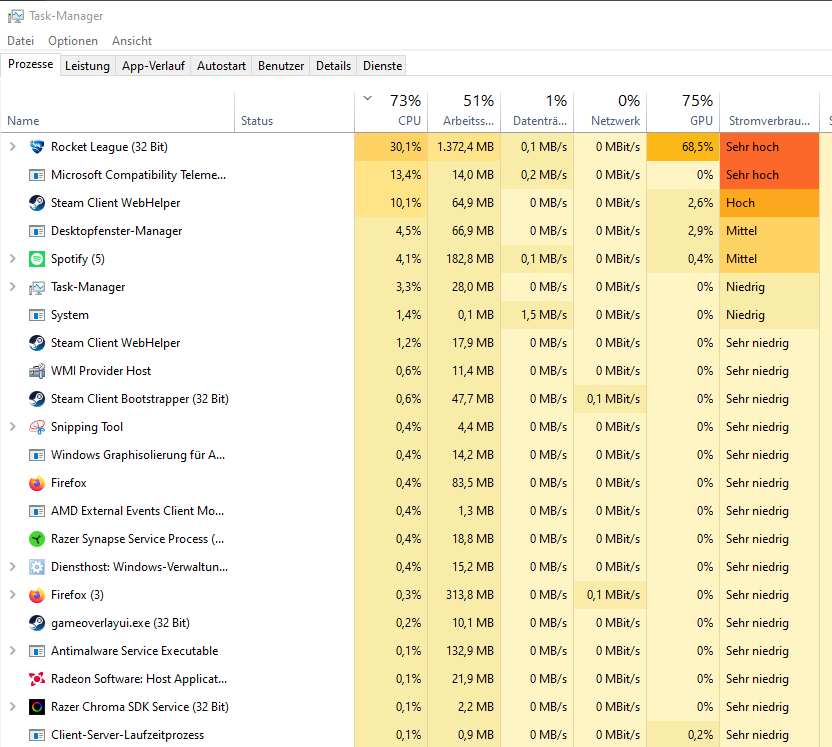Expand Razer Chroma SDK Service group

(x=13, y=707)
